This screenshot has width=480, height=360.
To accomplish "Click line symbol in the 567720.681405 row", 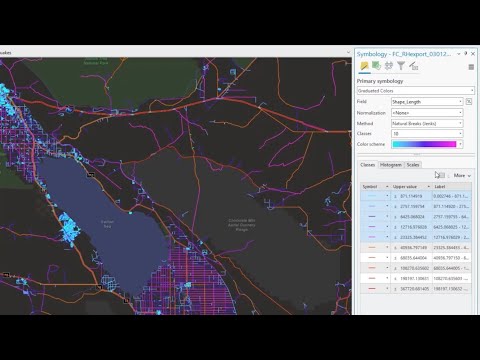I will pos(372,289).
